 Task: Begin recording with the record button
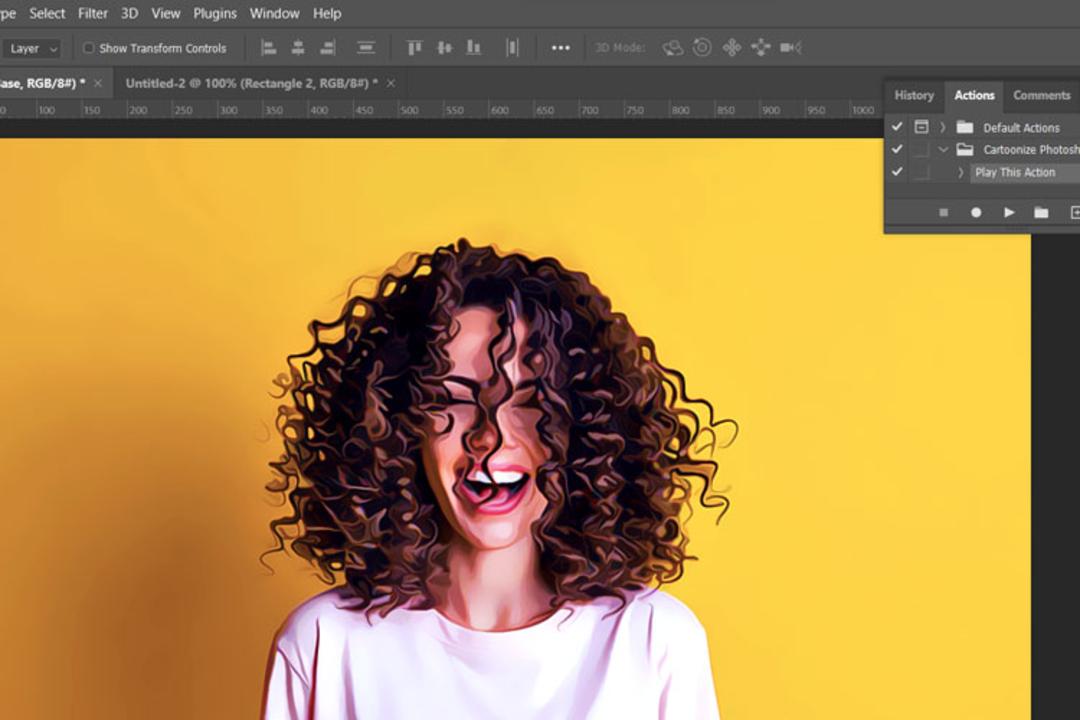(x=976, y=212)
